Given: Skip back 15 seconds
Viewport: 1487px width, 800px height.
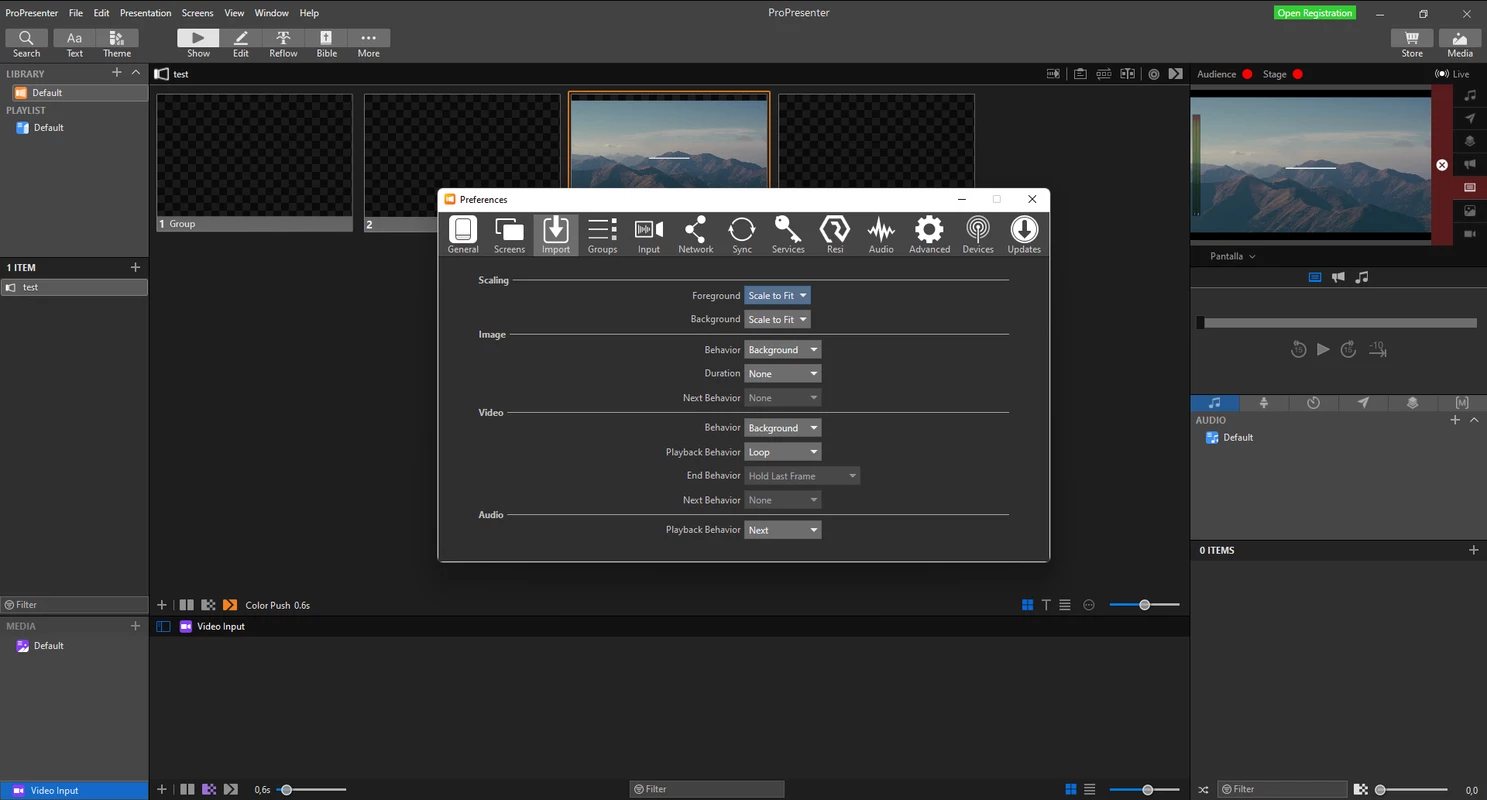Looking at the screenshot, I should click(1298, 349).
